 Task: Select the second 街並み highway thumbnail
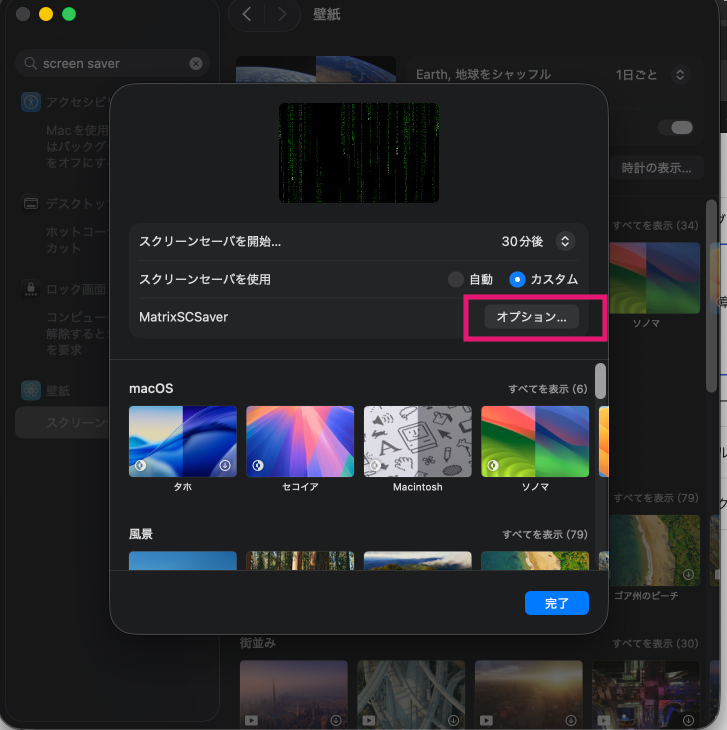411,694
